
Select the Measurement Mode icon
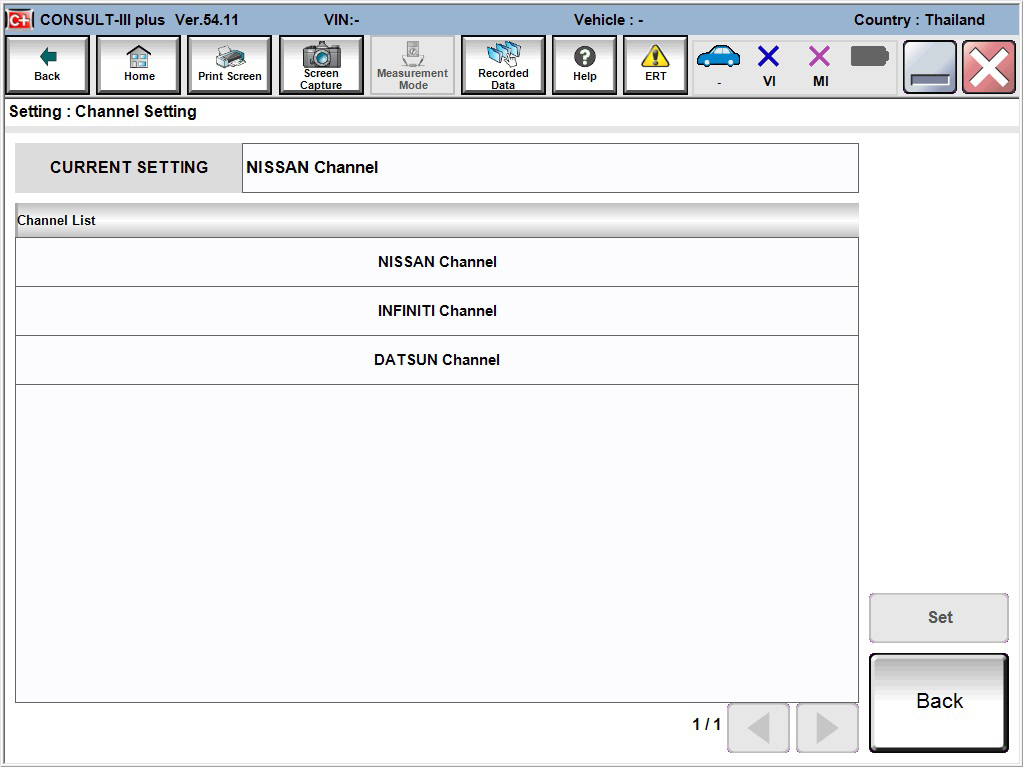pyautogui.click(x=411, y=64)
